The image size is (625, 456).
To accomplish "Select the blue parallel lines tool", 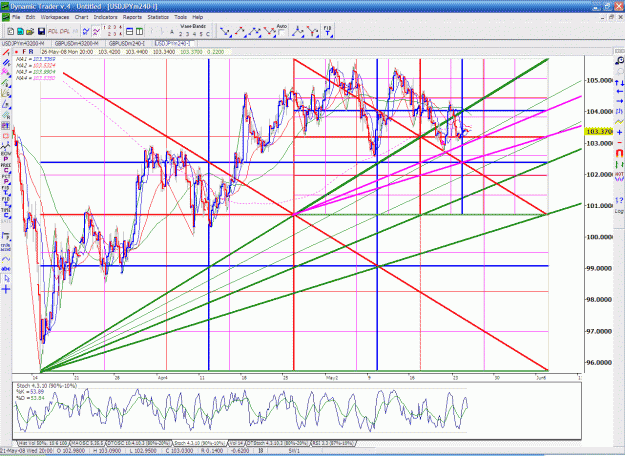I will tap(6, 63).
